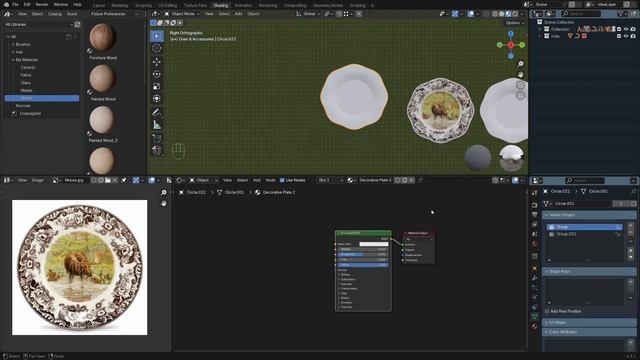Open the Object Data properties tab icon

[535, 317]
